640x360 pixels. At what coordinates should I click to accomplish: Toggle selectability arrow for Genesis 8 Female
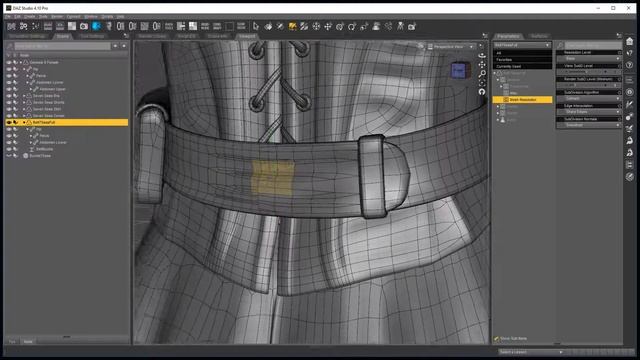[16, 62]
